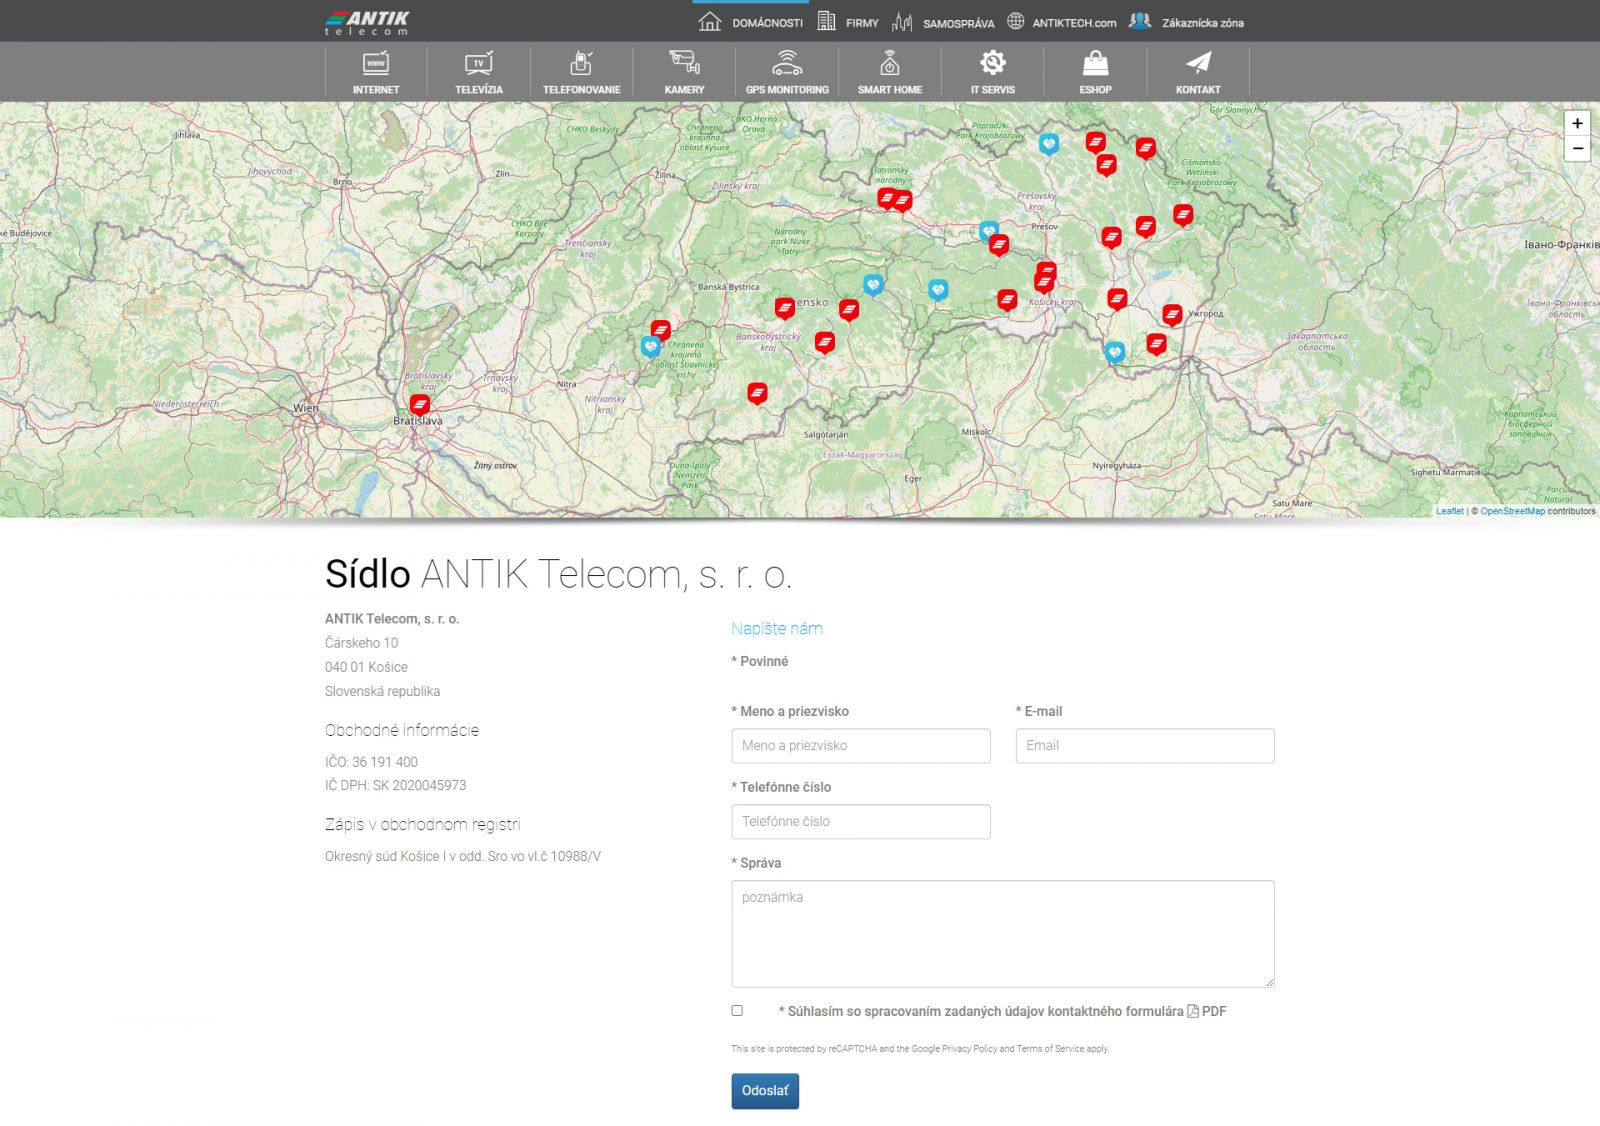Open the Smart Home icon

point(889,64)
